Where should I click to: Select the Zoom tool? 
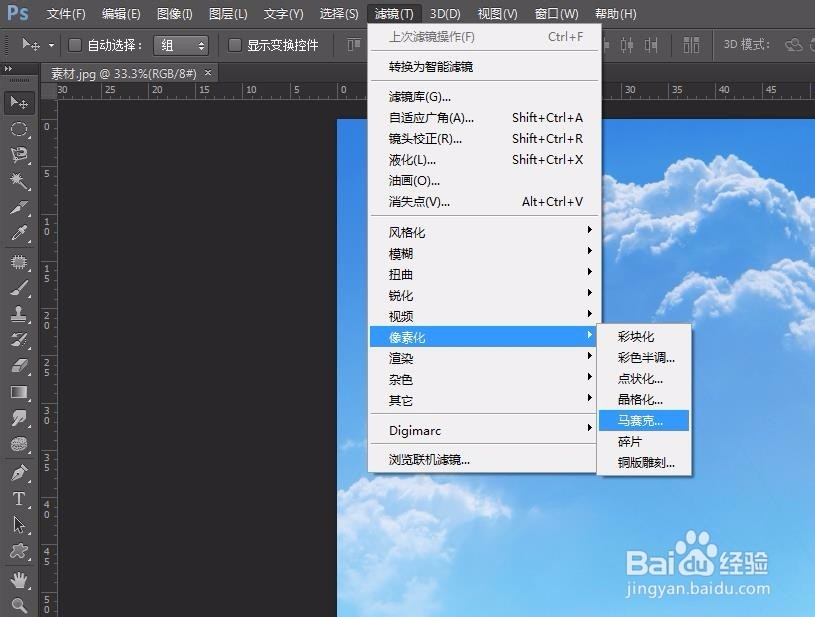click(19, 605)
